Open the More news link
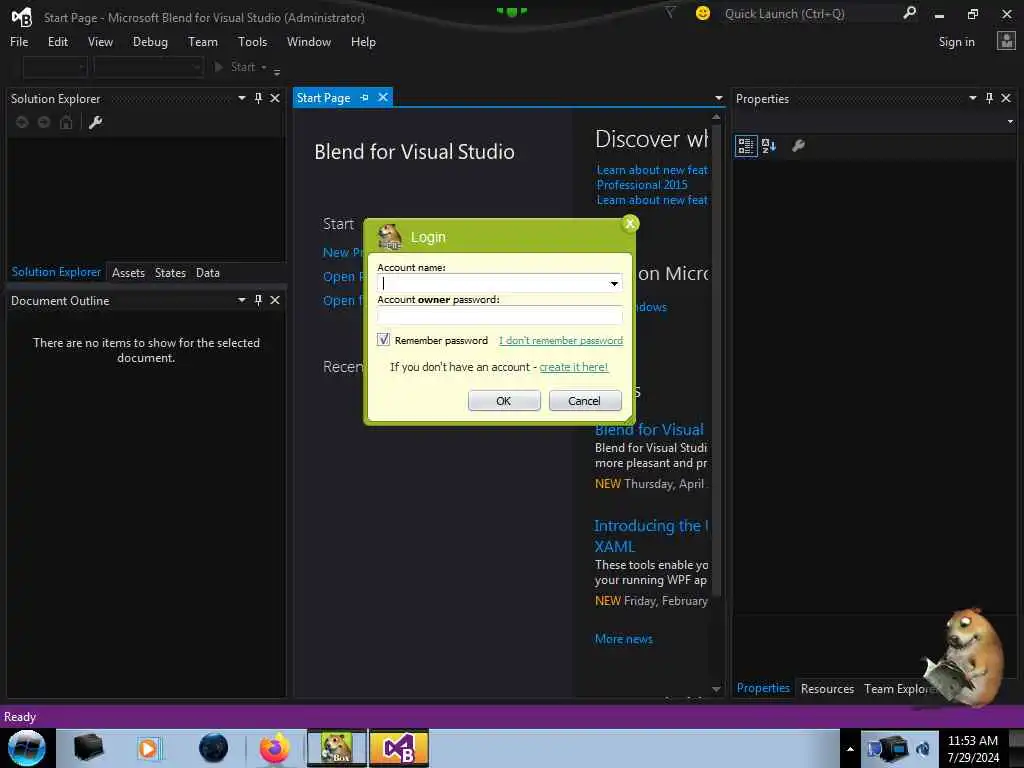Viewport: 1024px width, 768px height. pos(624,639)
